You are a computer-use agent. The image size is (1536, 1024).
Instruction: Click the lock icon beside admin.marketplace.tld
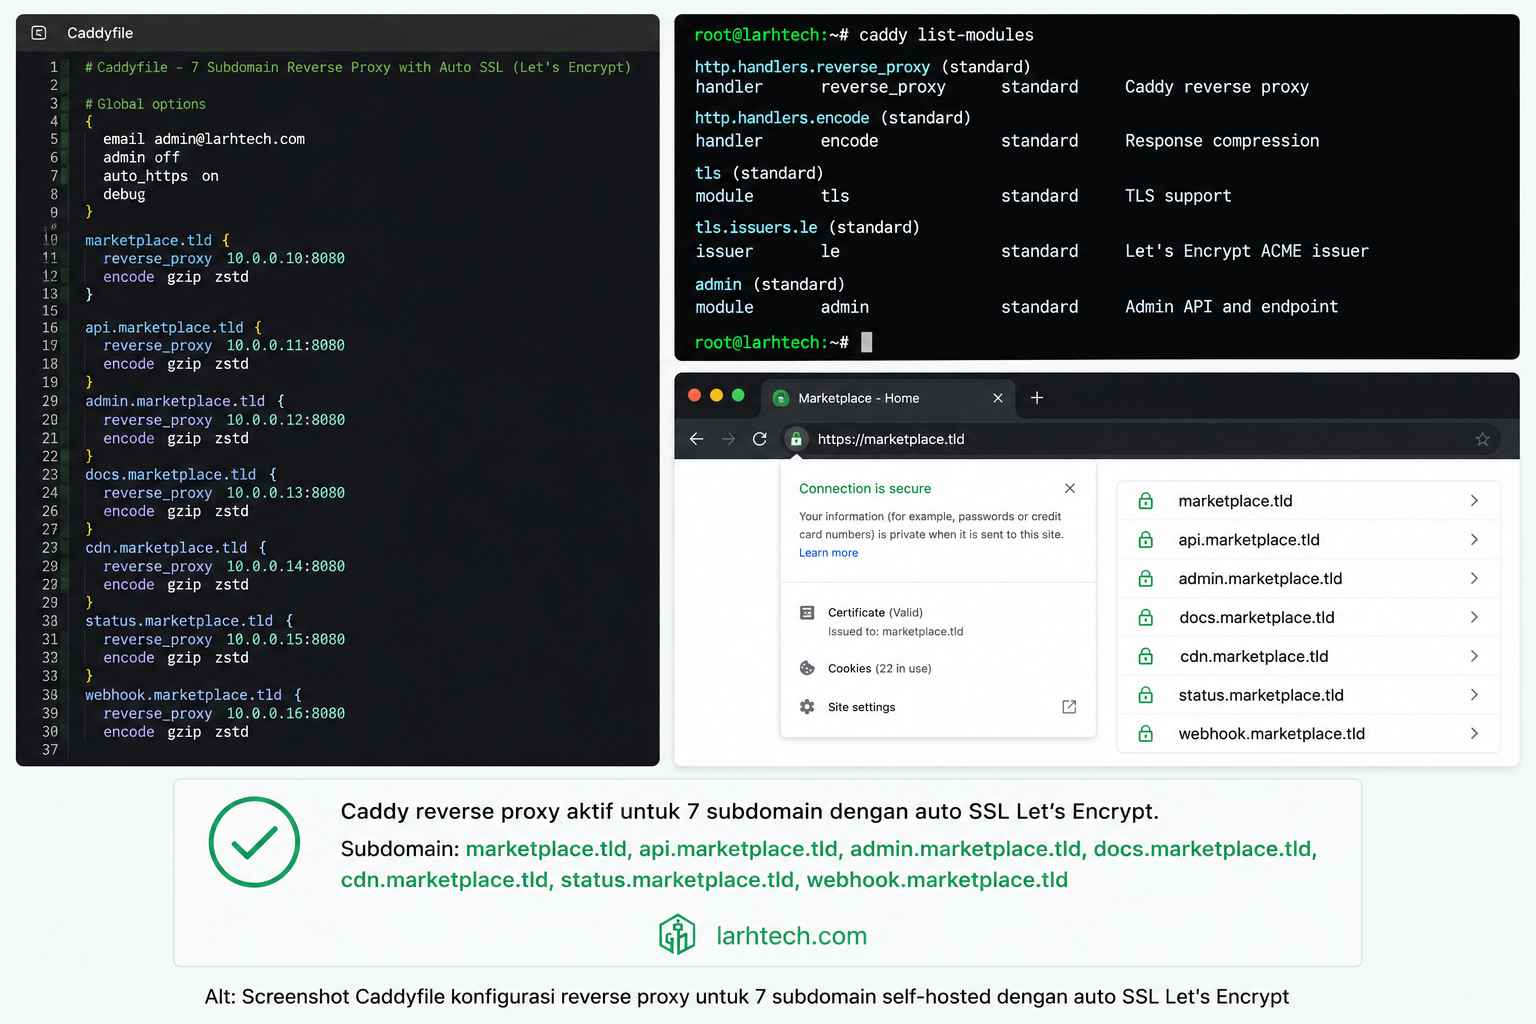(x=1146, y=579)
